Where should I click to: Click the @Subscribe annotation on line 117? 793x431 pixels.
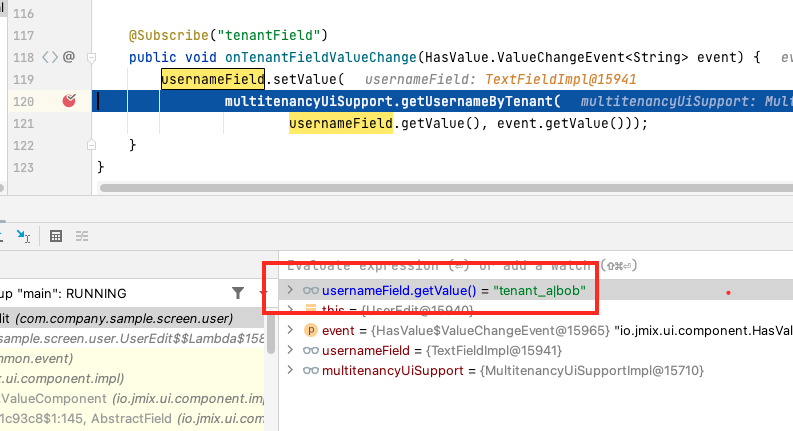pos(168,35)
